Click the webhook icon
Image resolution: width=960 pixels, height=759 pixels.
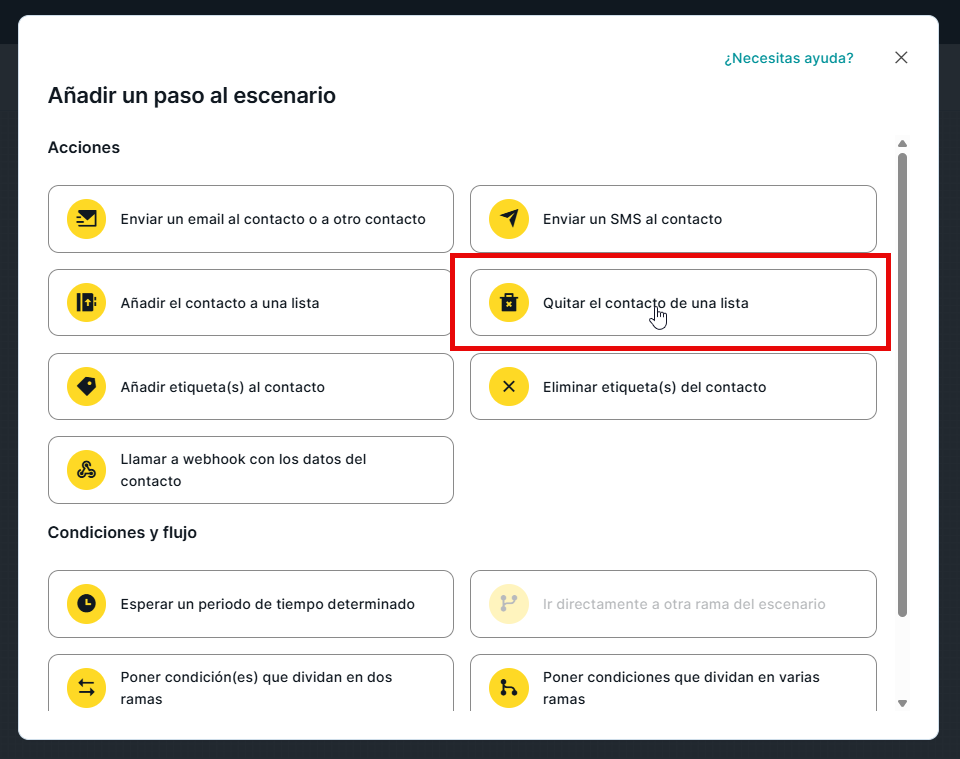pos(87,470)
